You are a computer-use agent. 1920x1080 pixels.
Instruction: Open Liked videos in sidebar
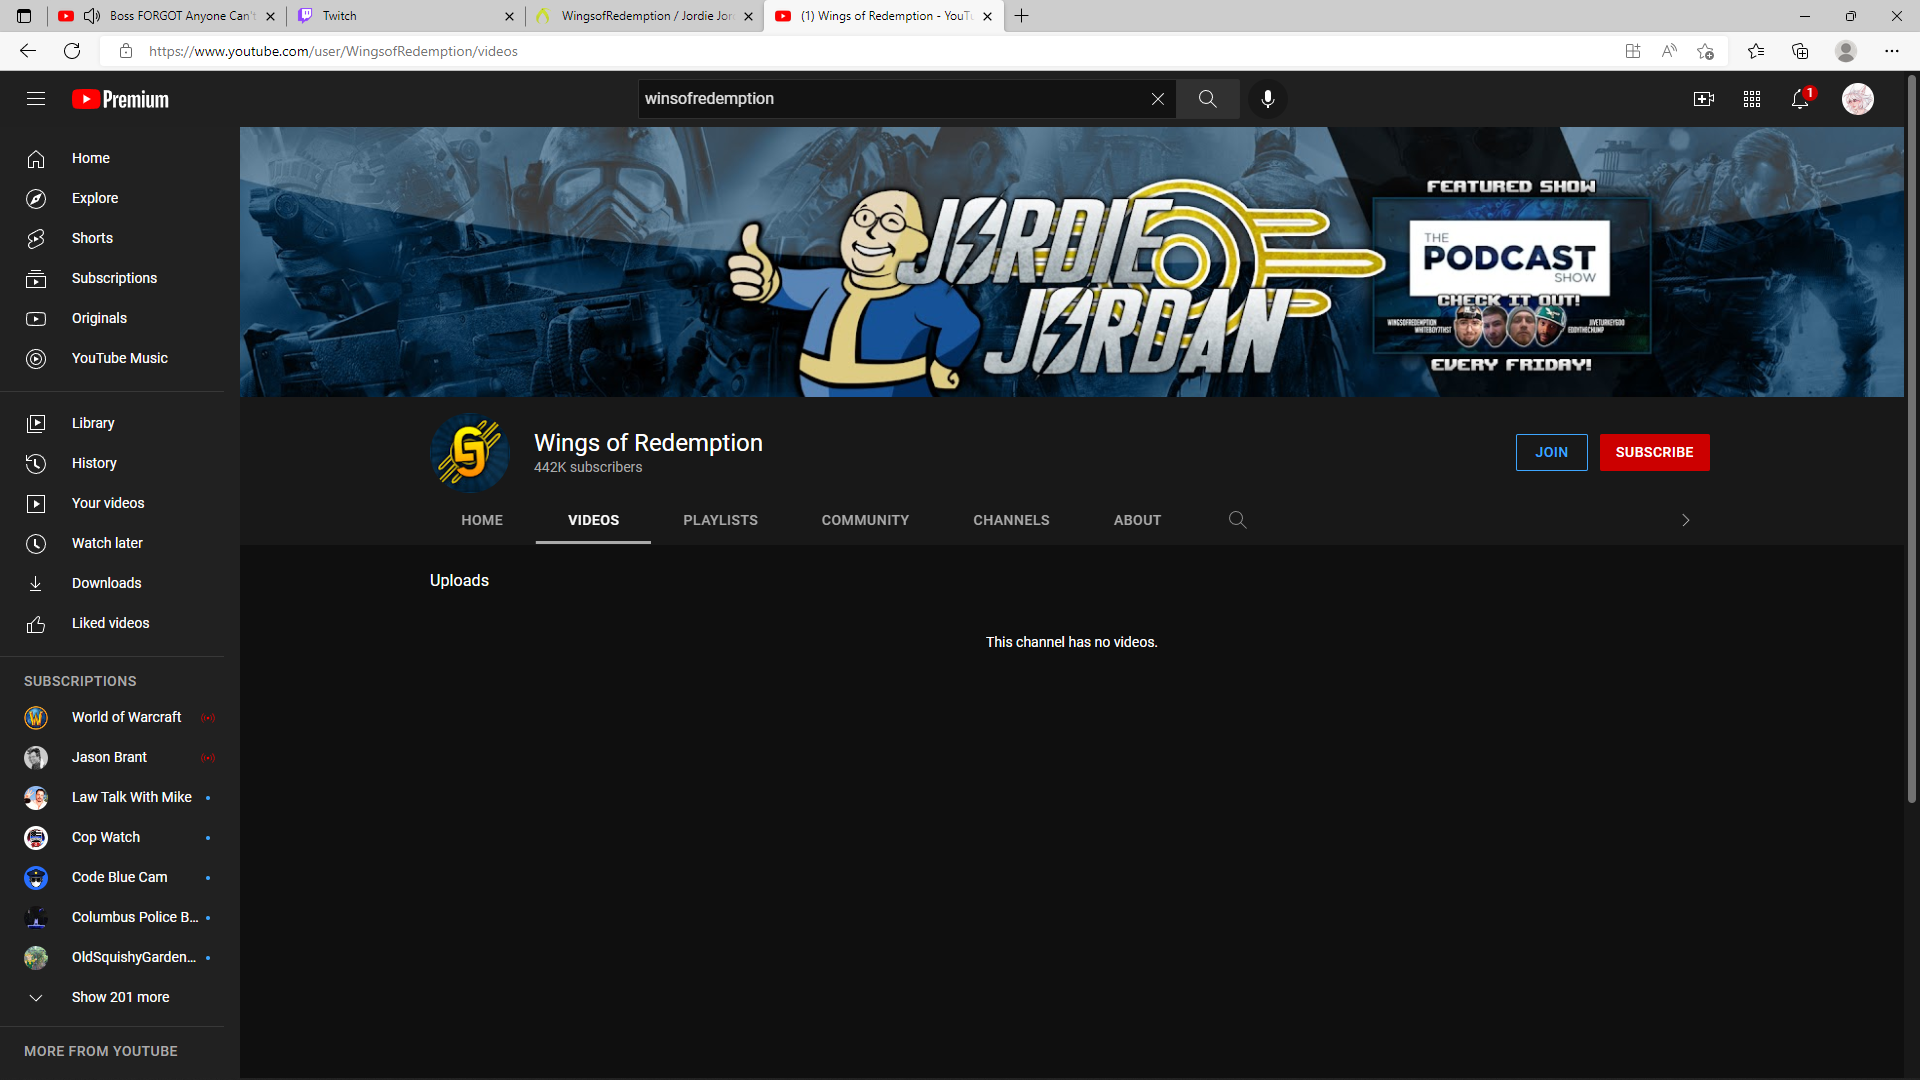[112, 623]
